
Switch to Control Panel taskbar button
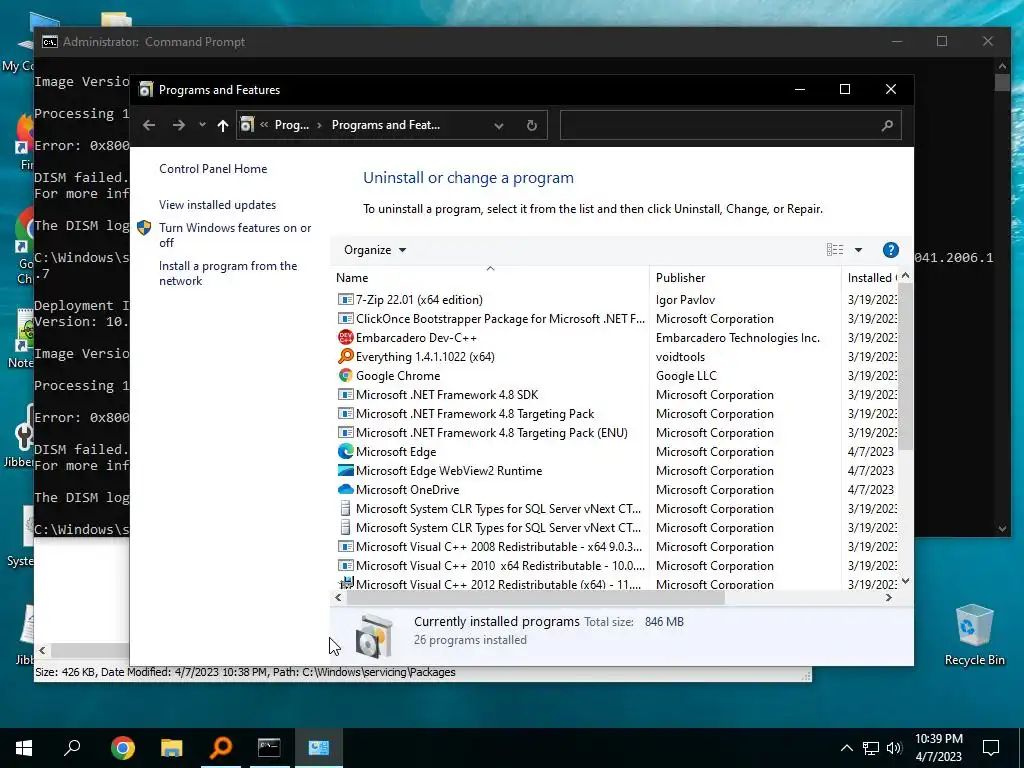pyautogui.click(x=319, y=748)
